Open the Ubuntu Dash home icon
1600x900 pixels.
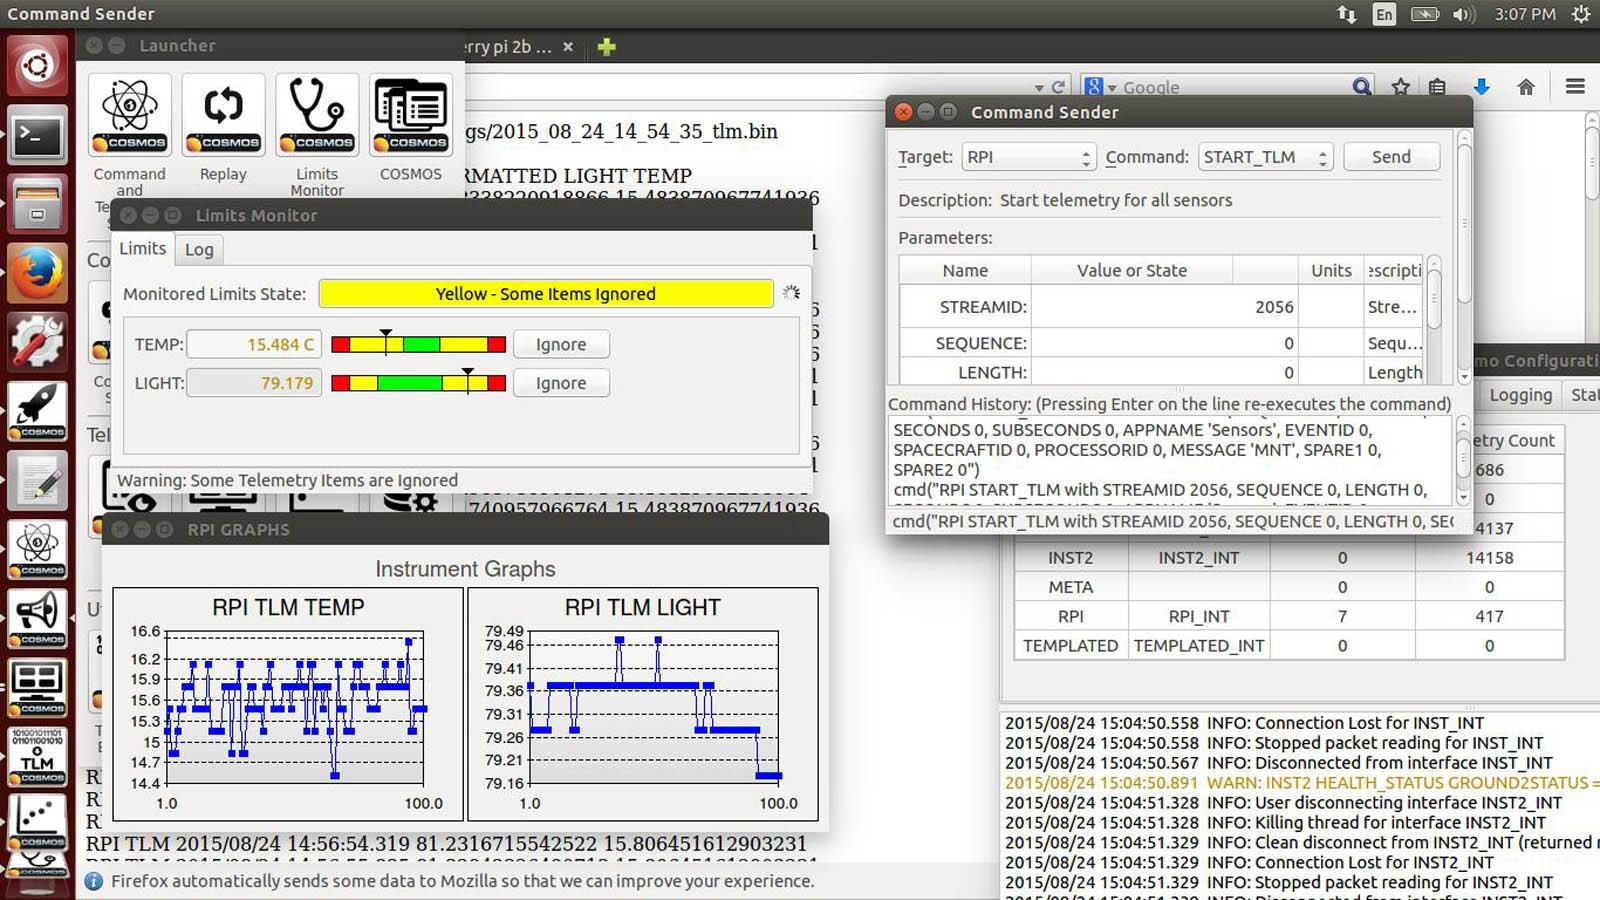37,66
